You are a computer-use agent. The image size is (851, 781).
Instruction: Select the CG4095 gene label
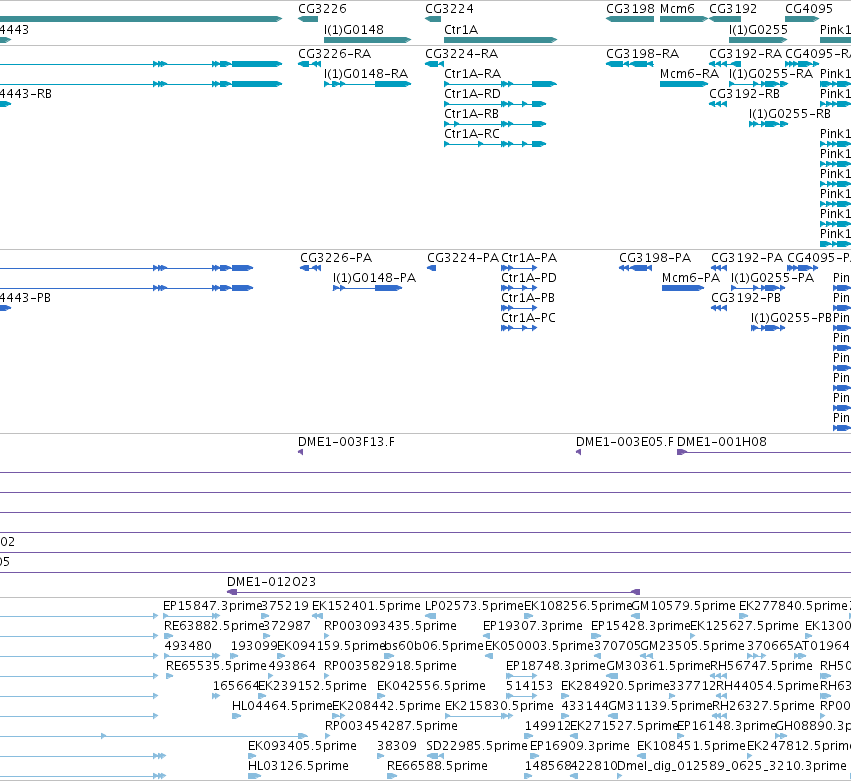[809, 9]
